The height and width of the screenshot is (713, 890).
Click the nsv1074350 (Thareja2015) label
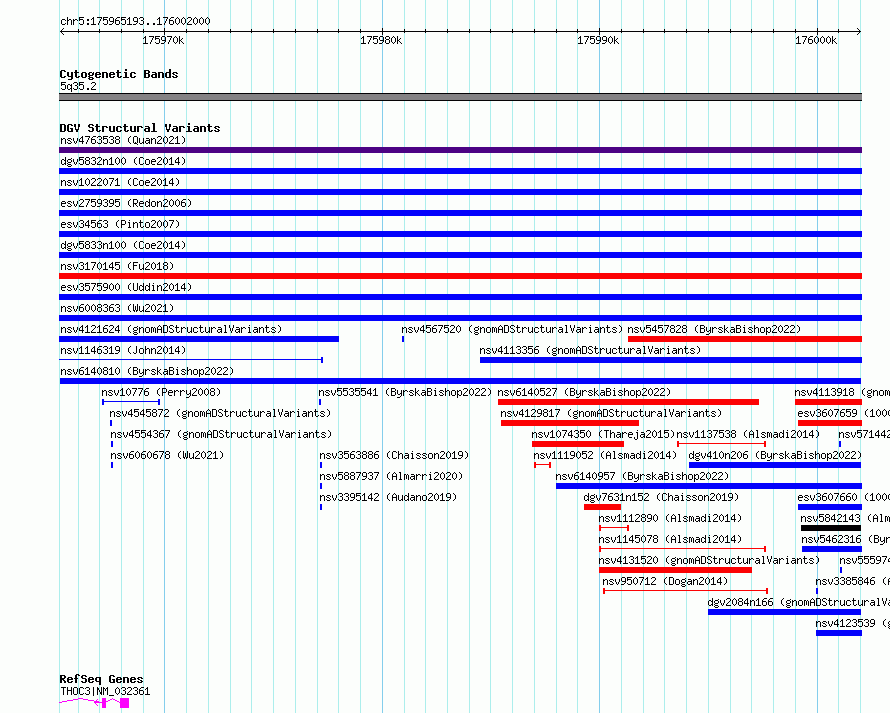tap(603, 434)
